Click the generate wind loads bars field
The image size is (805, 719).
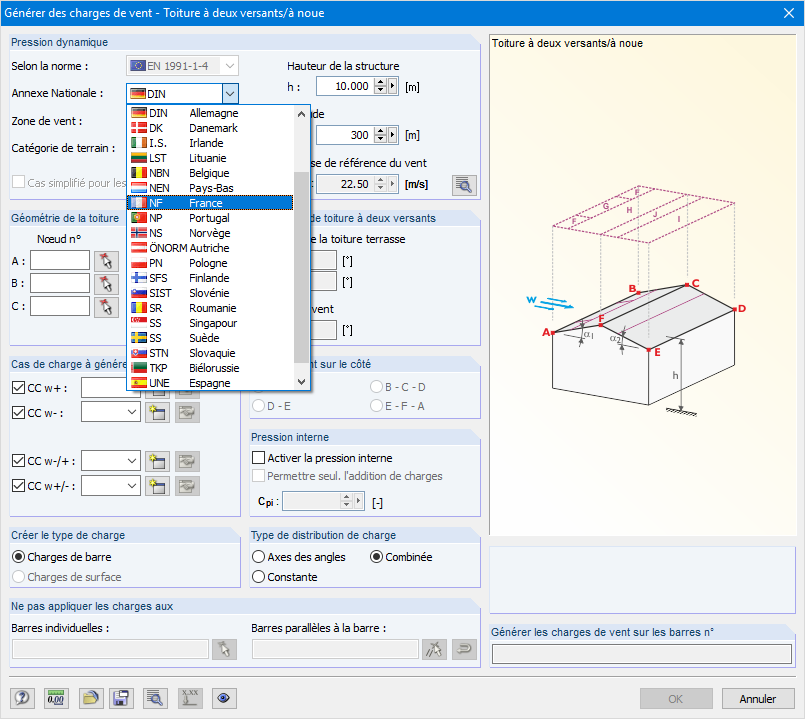click(x=642, y=654)
